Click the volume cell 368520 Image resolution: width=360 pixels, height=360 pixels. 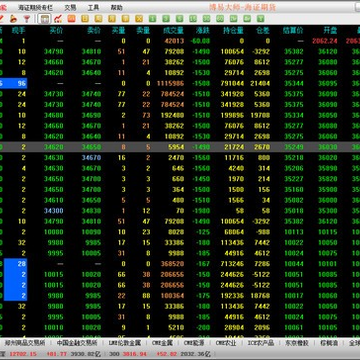point(172,264)
